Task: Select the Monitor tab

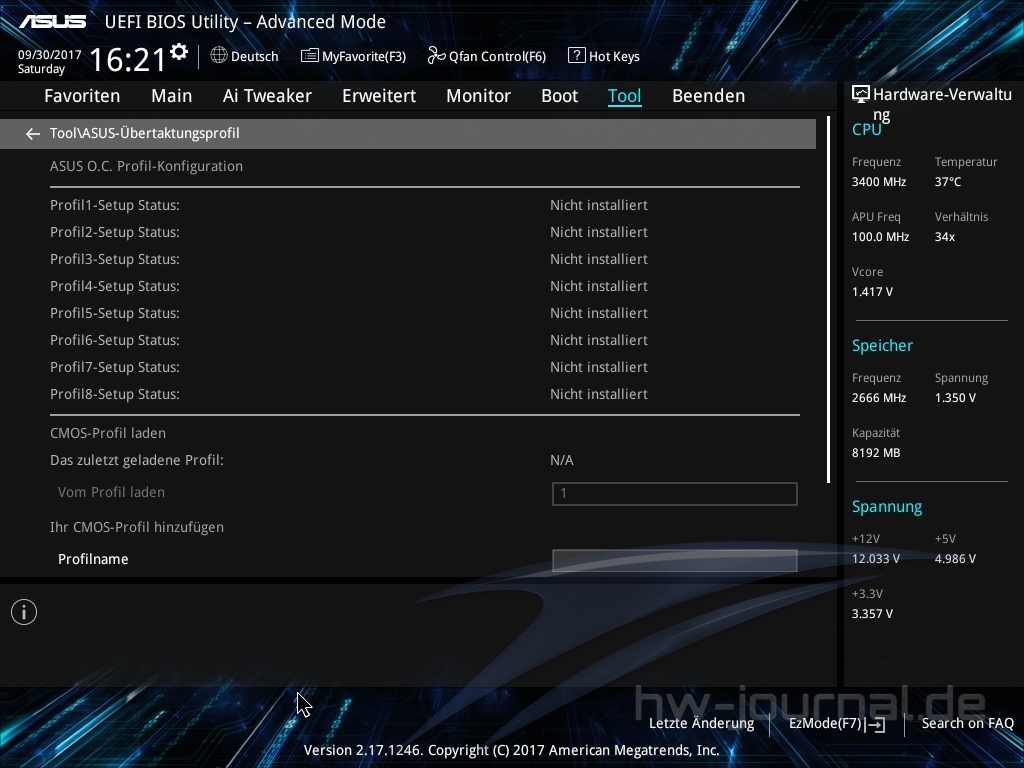Action: (x=479, y=96)
